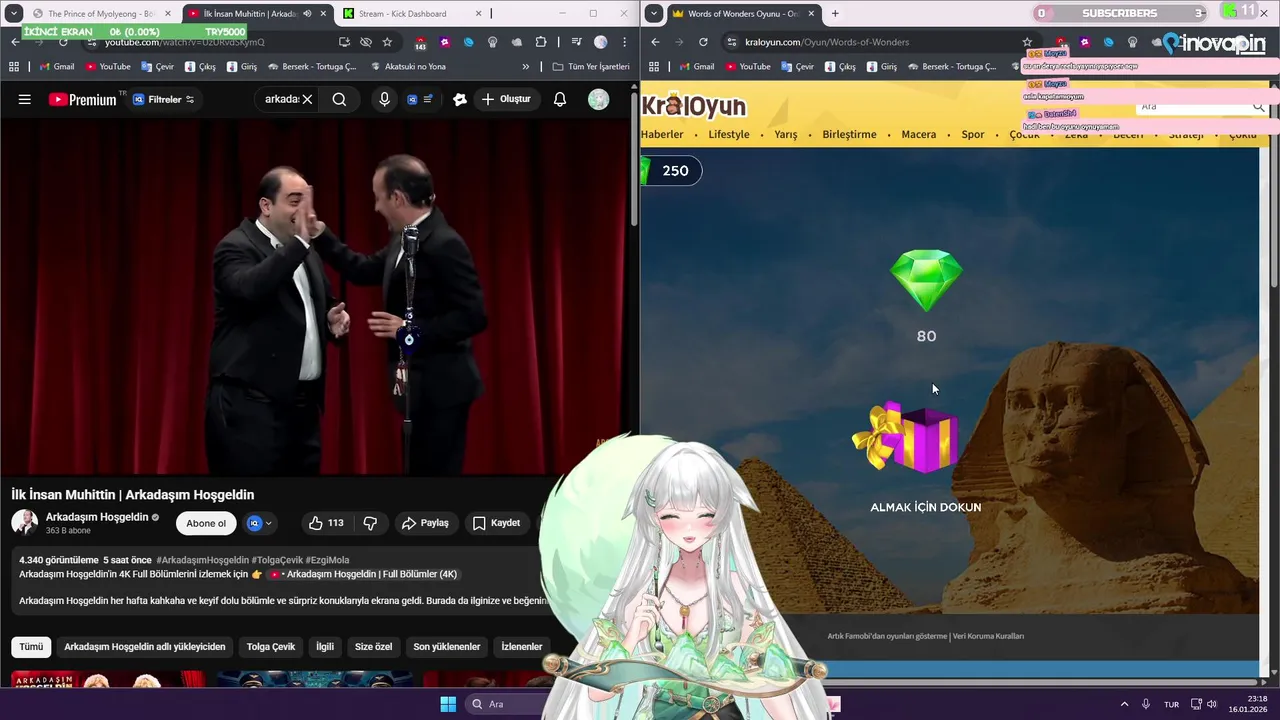Open the Filtreler filter button
This screenshot has width=1280, height=720.
(x=163, y=99)
